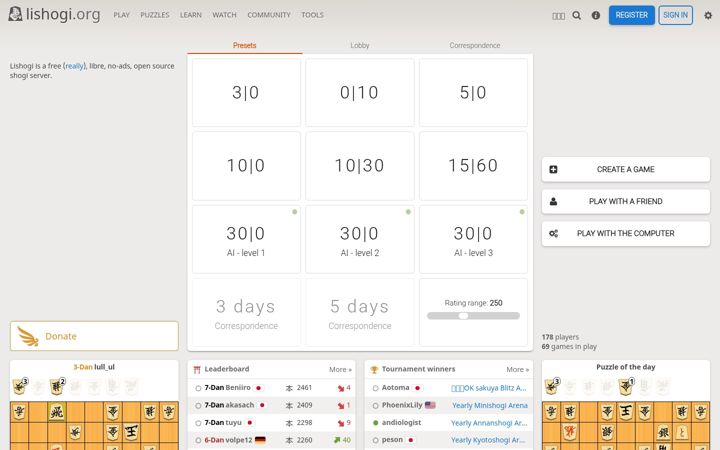Click the green online dot beside andiologist
The width and height of the screenshot is (720, 450).
376,423
